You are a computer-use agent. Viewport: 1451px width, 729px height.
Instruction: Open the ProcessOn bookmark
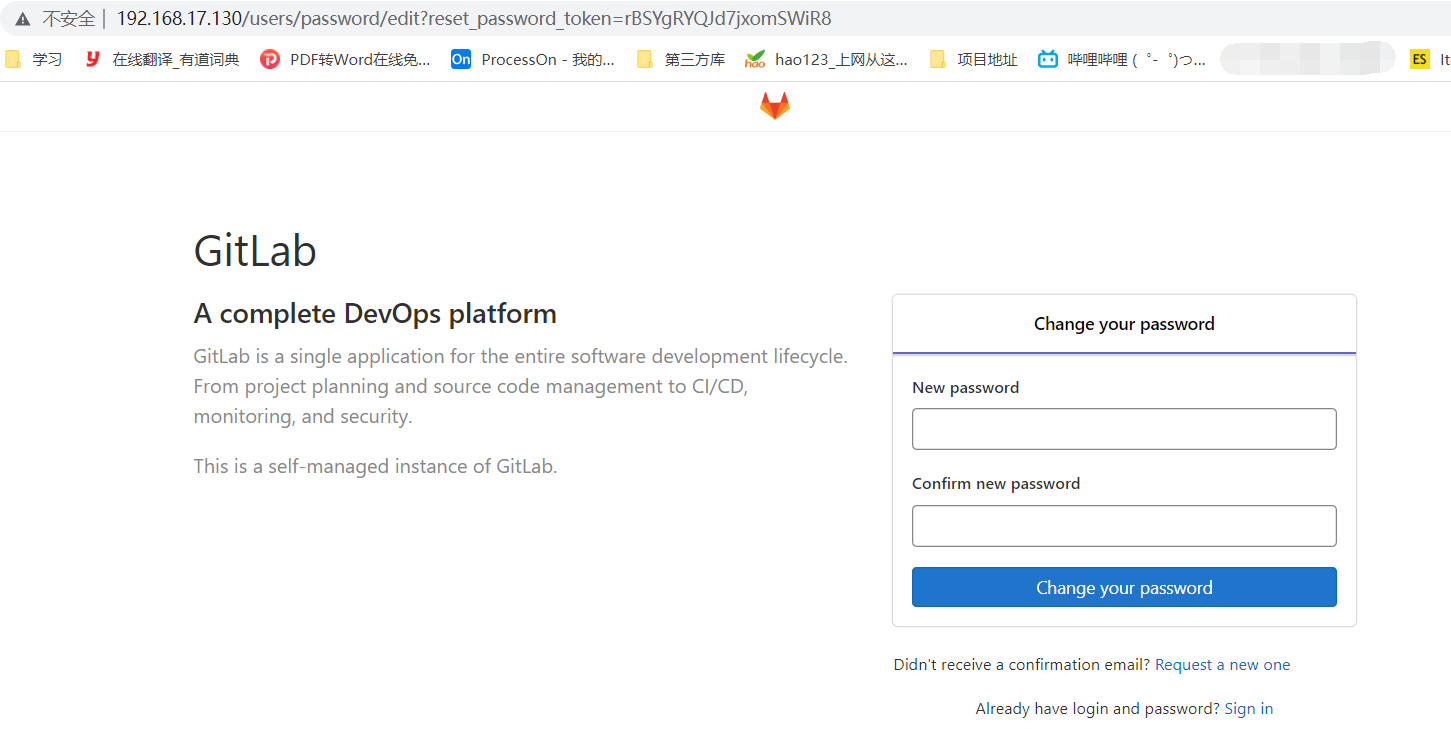[532, 60]
